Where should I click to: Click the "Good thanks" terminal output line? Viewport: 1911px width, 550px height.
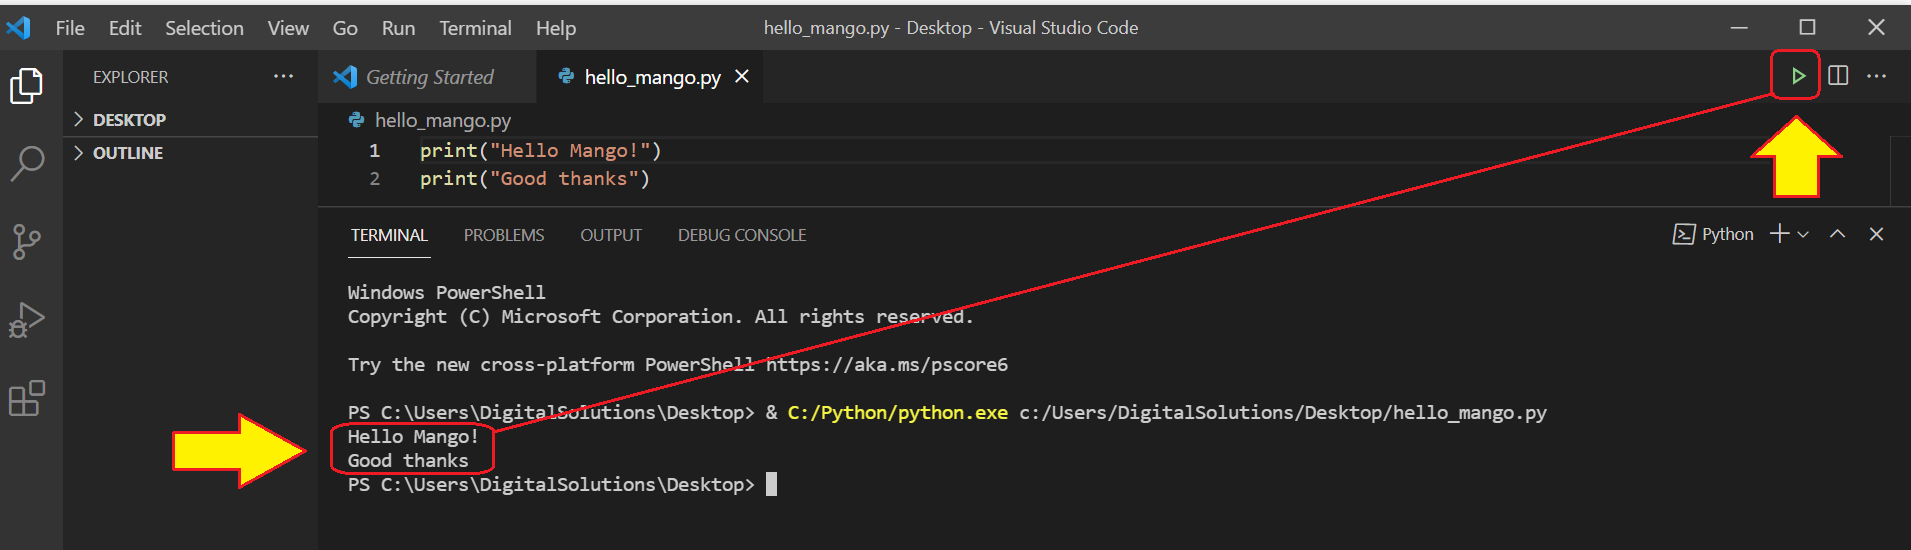pos(408,461)
